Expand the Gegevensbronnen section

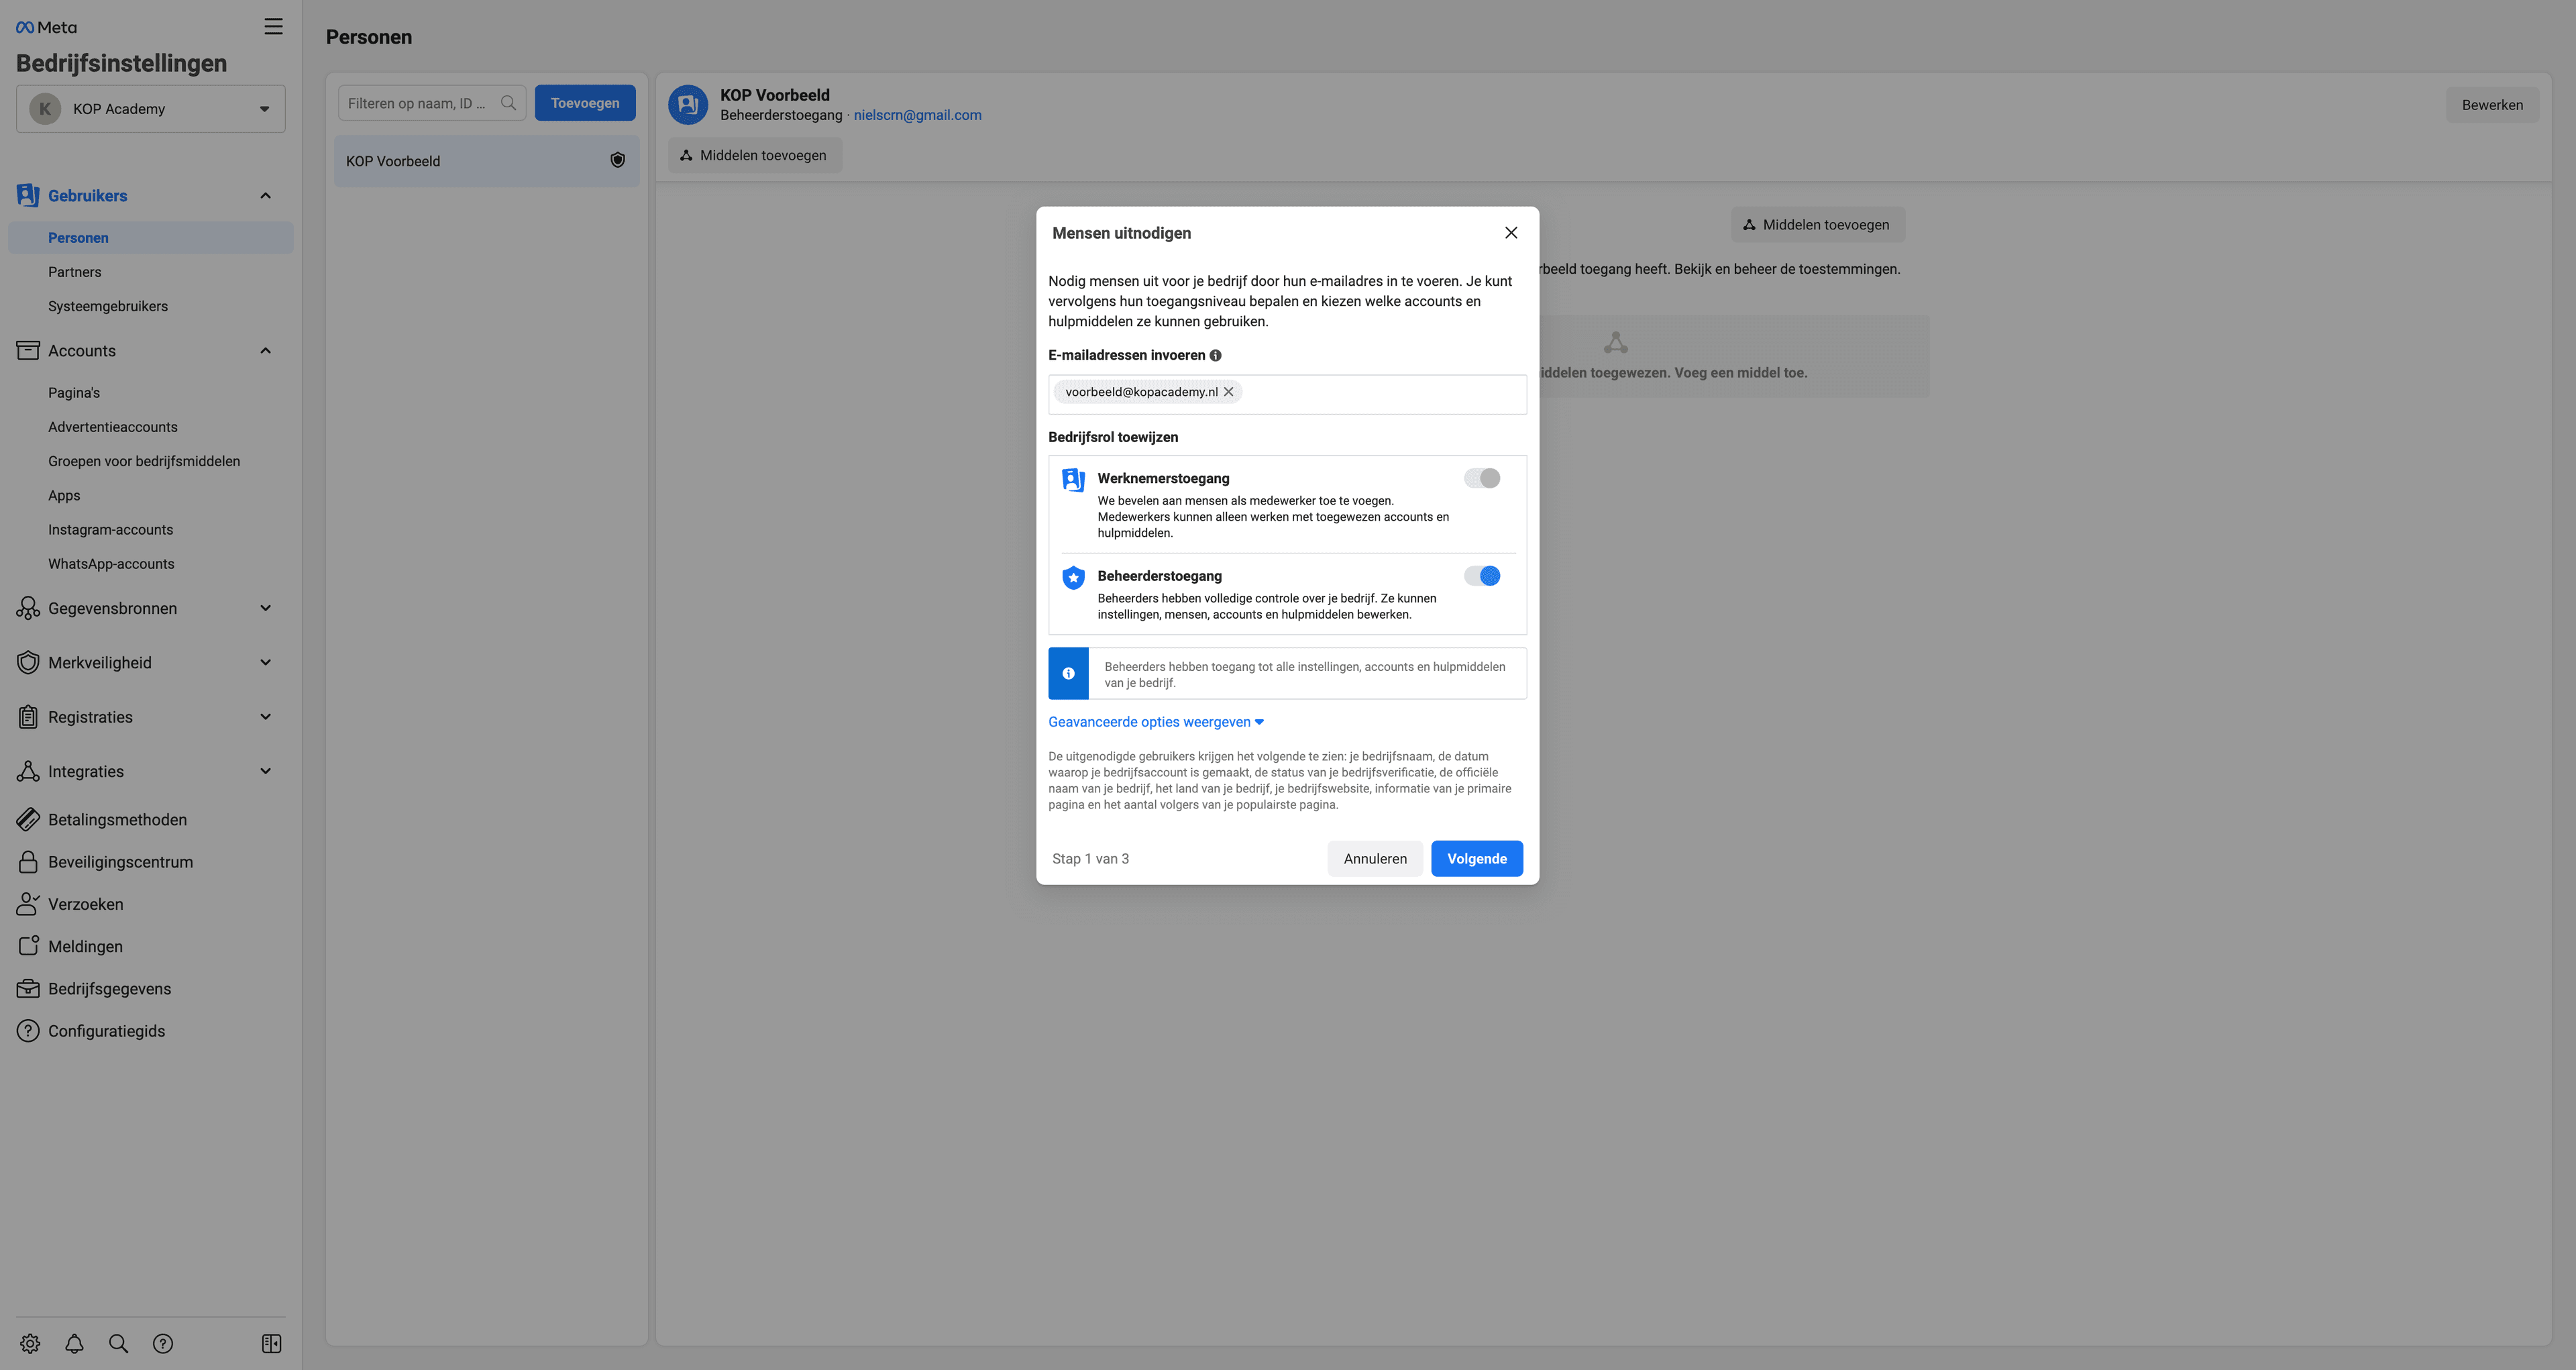tap(265, 608)
